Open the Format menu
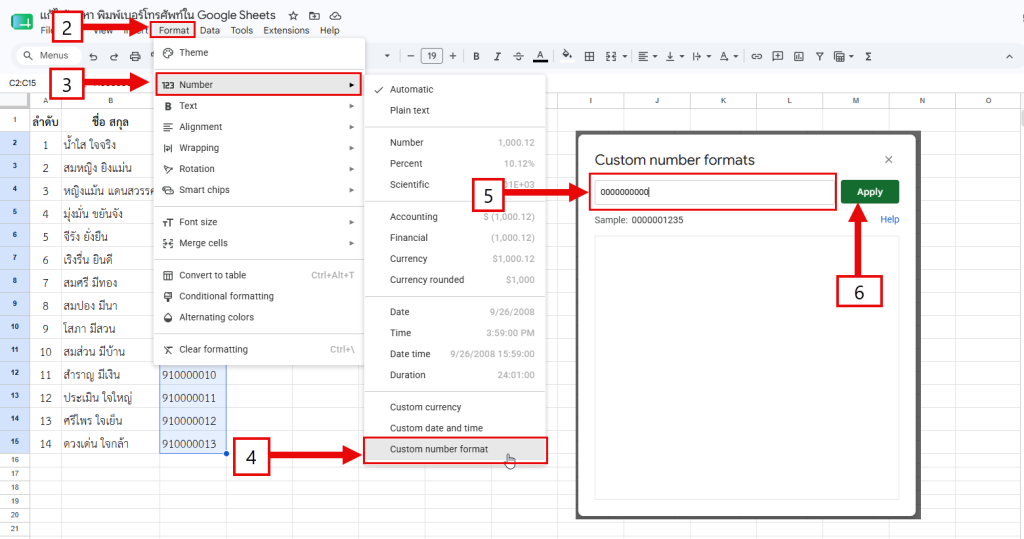This screenshot has width=1024, height=539. click(174, 30)
